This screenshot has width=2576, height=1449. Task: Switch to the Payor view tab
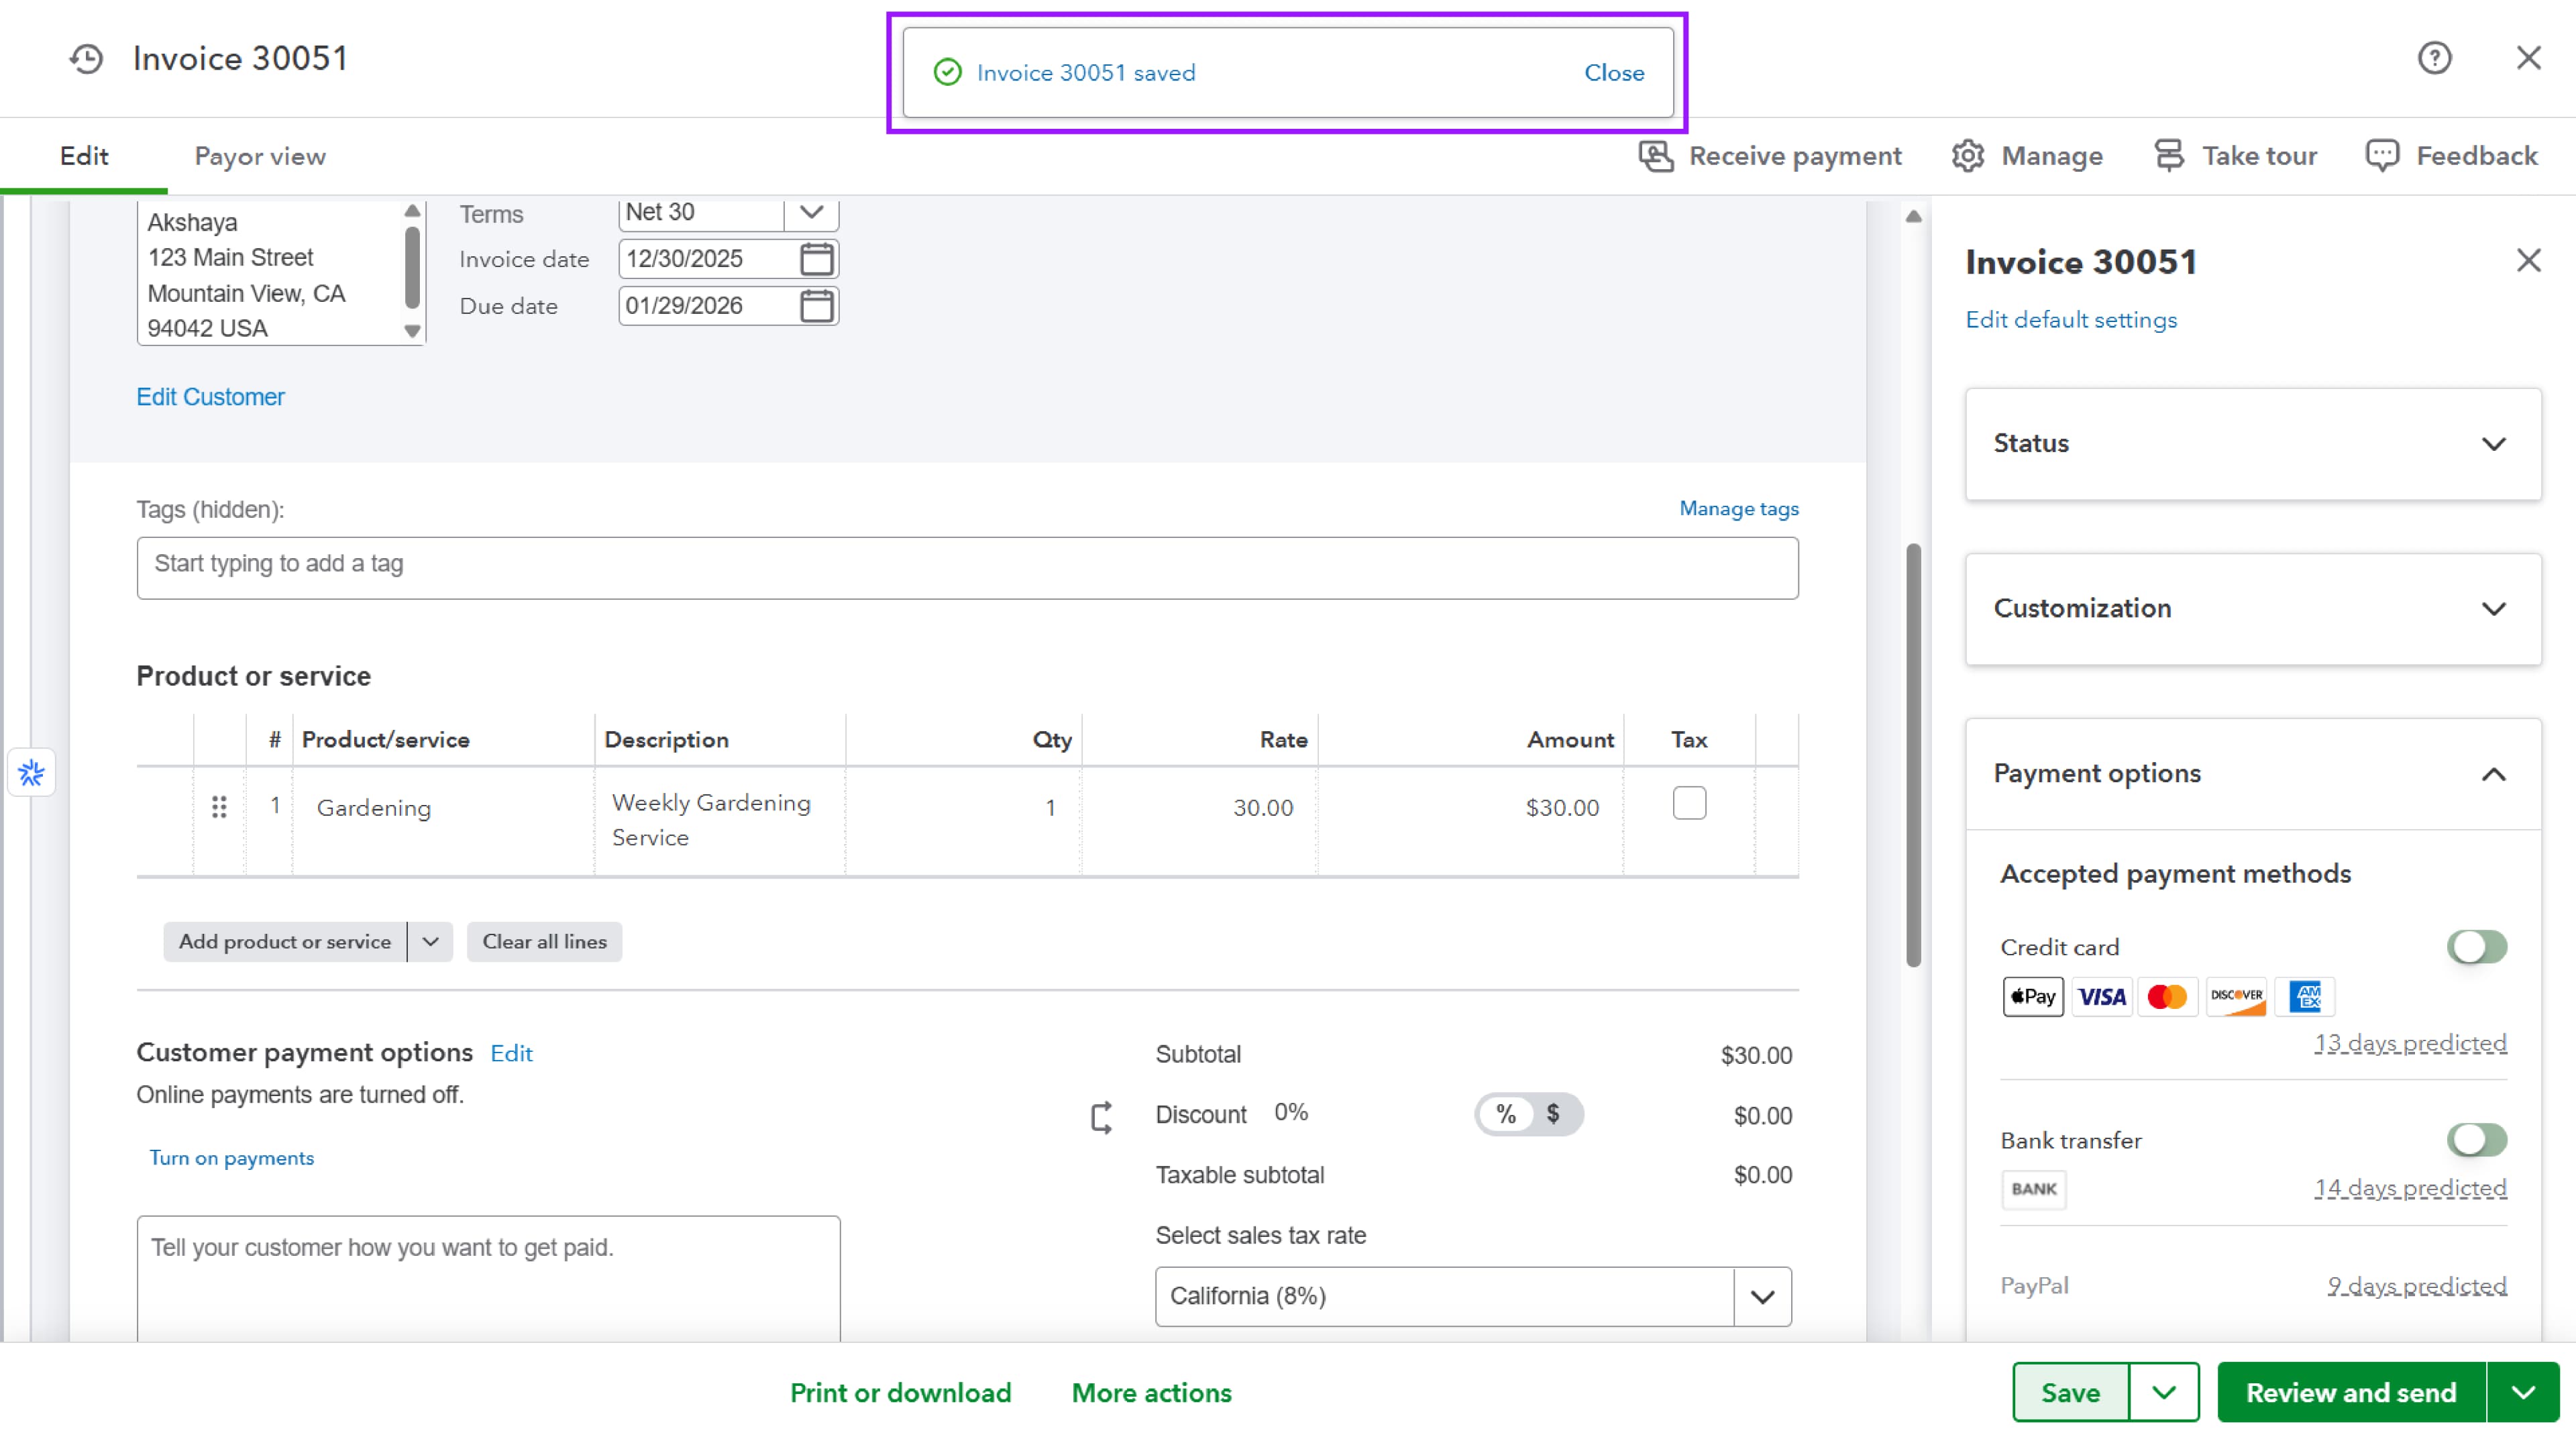tap(260, 156)
